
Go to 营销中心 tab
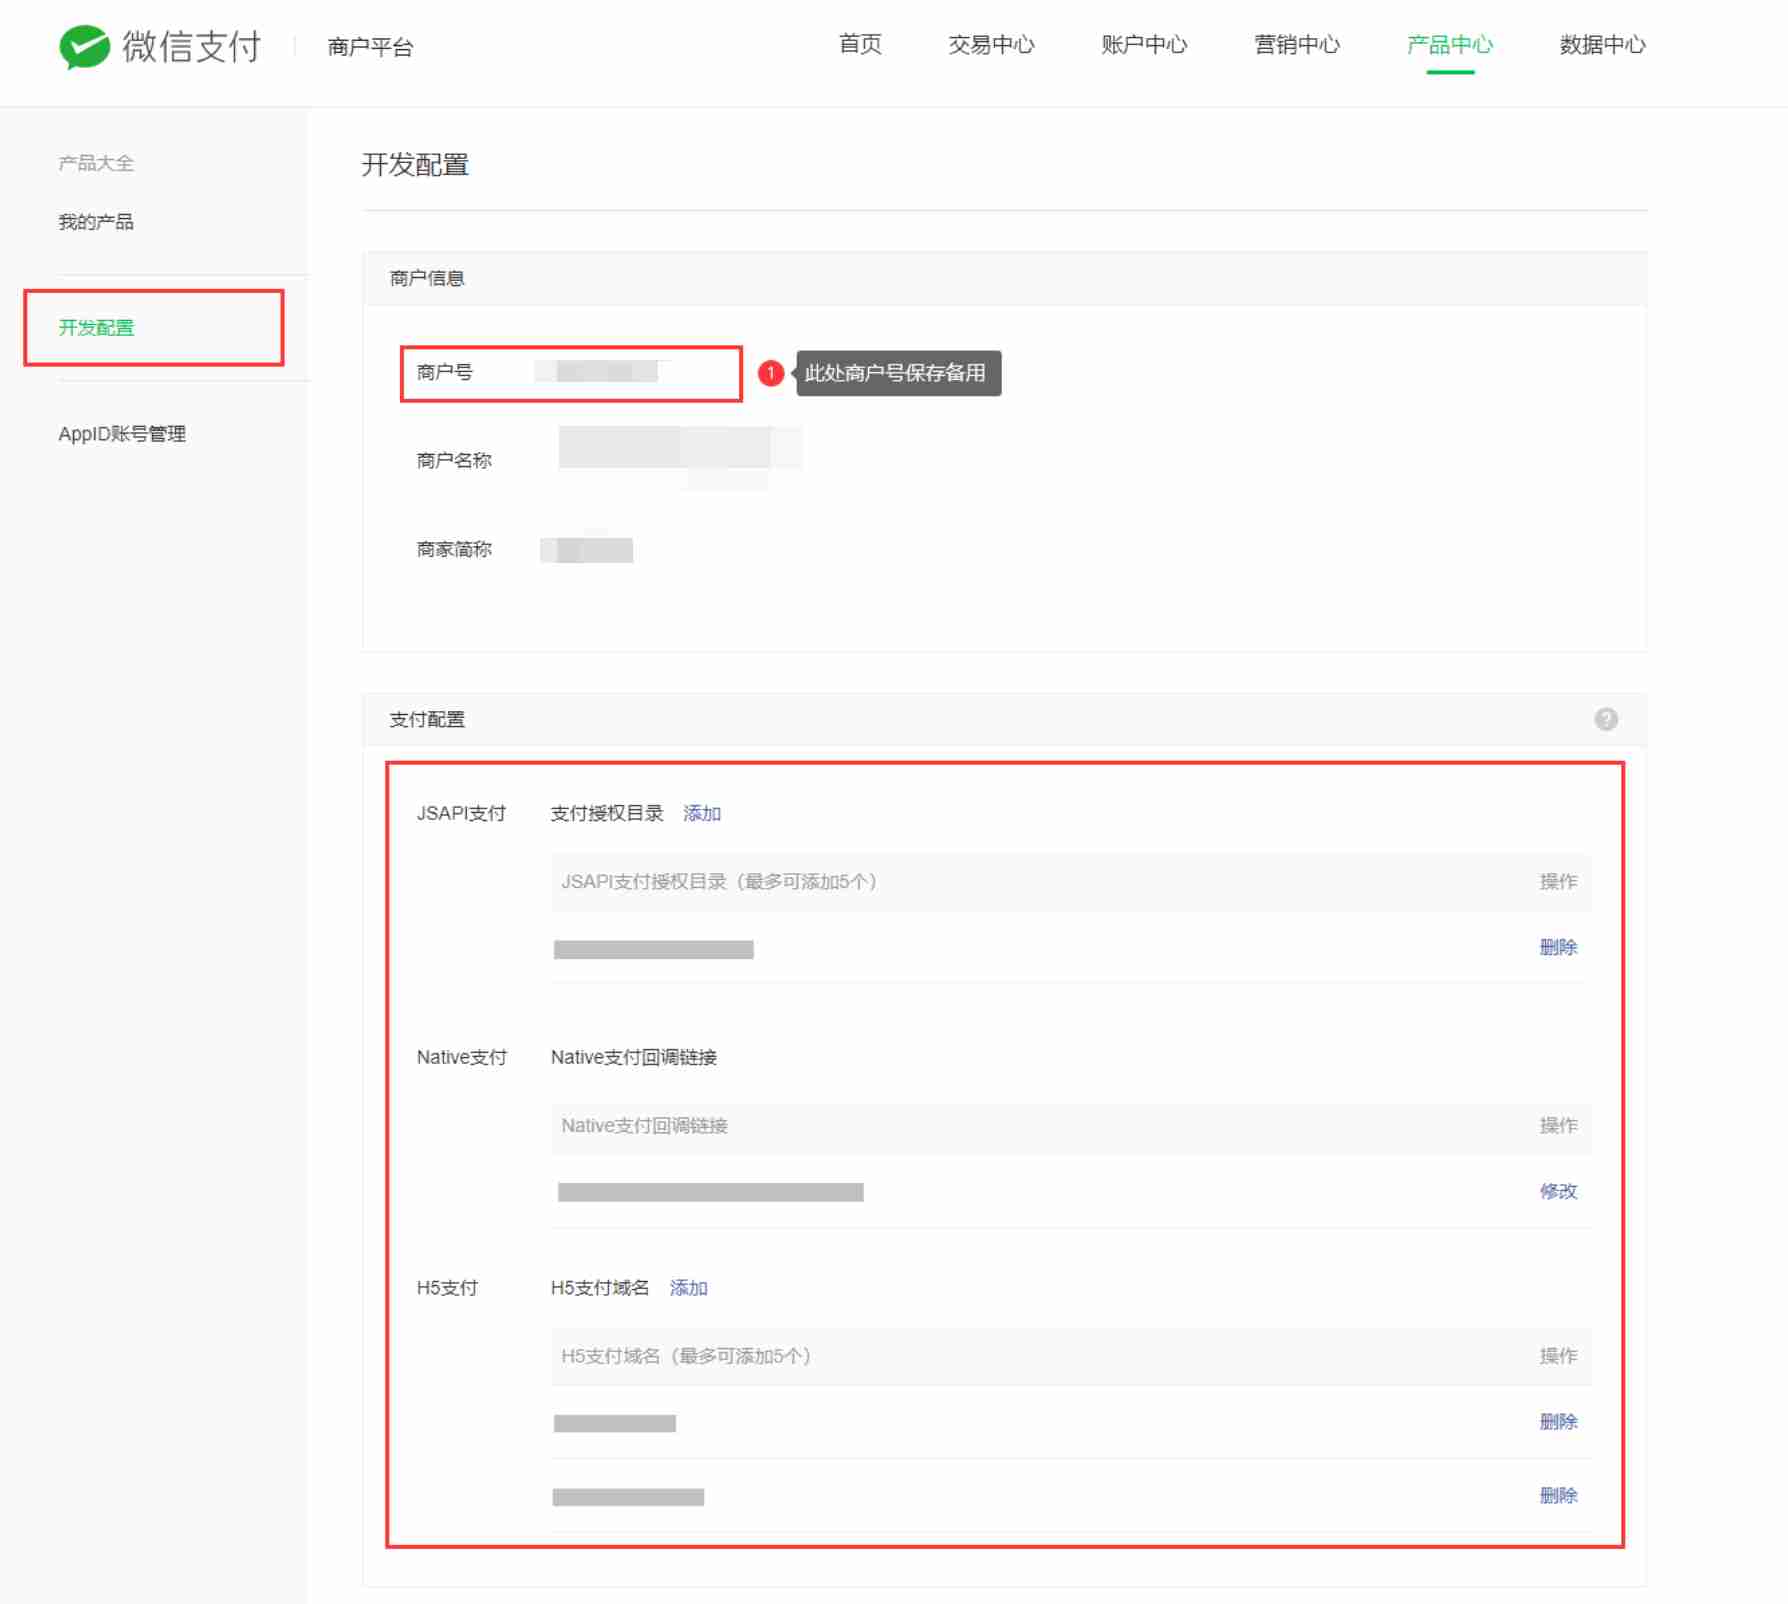coord(1296,45)
